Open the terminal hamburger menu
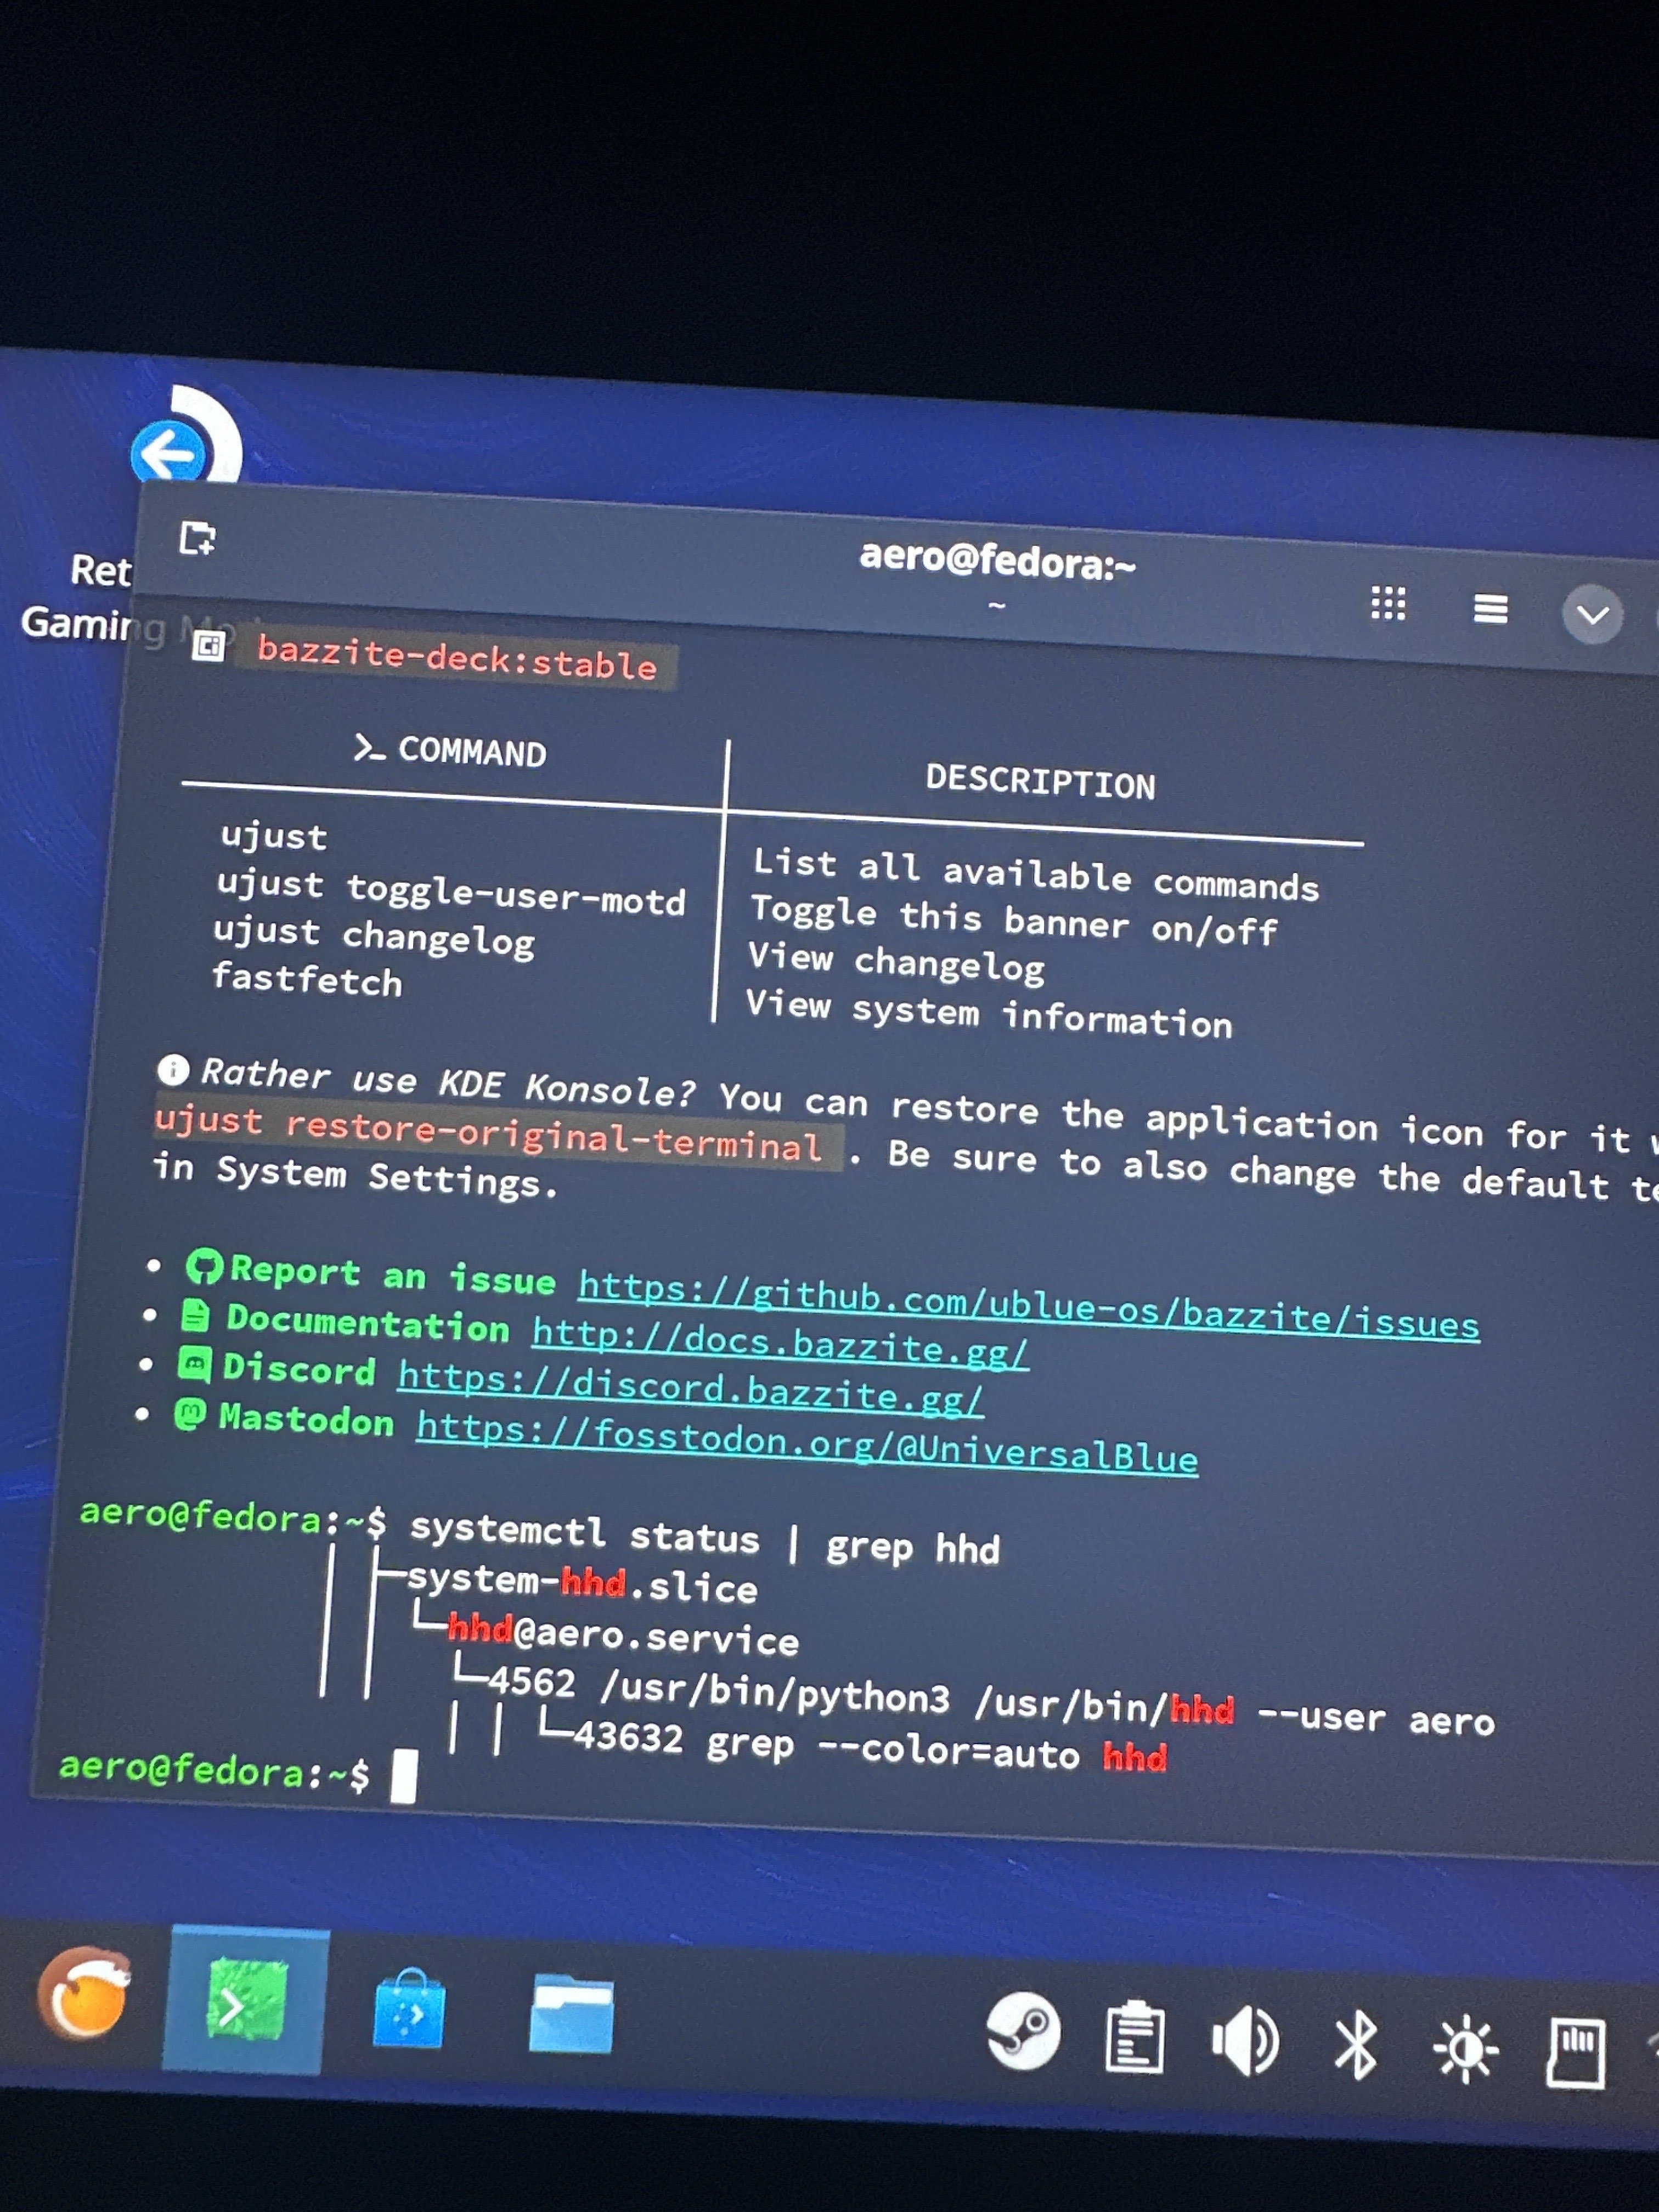Screen dimensions: 1659x2212 1490,608
